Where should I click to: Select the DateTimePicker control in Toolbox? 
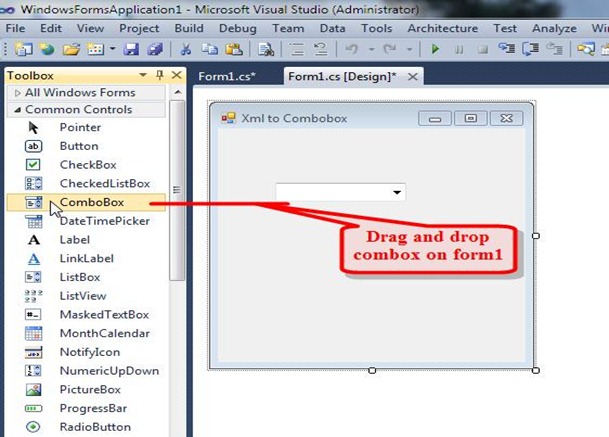(86, 221)
